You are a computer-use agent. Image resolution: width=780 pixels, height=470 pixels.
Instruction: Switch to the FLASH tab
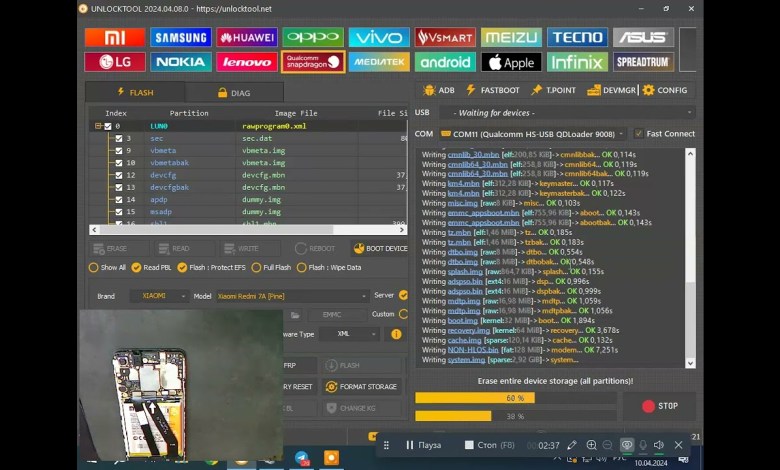(x=135, y=92)
